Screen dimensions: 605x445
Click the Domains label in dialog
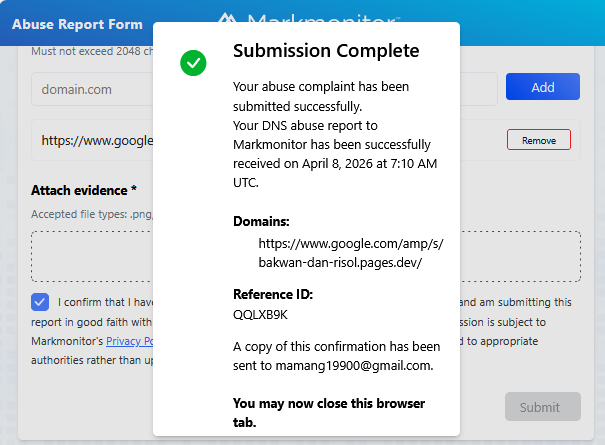[x=261, y=220]
